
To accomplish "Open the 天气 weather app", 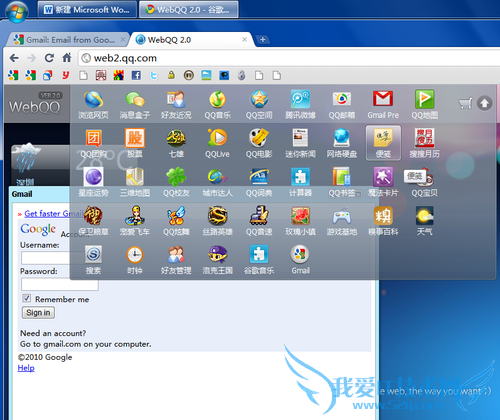I will coord(424,221).
